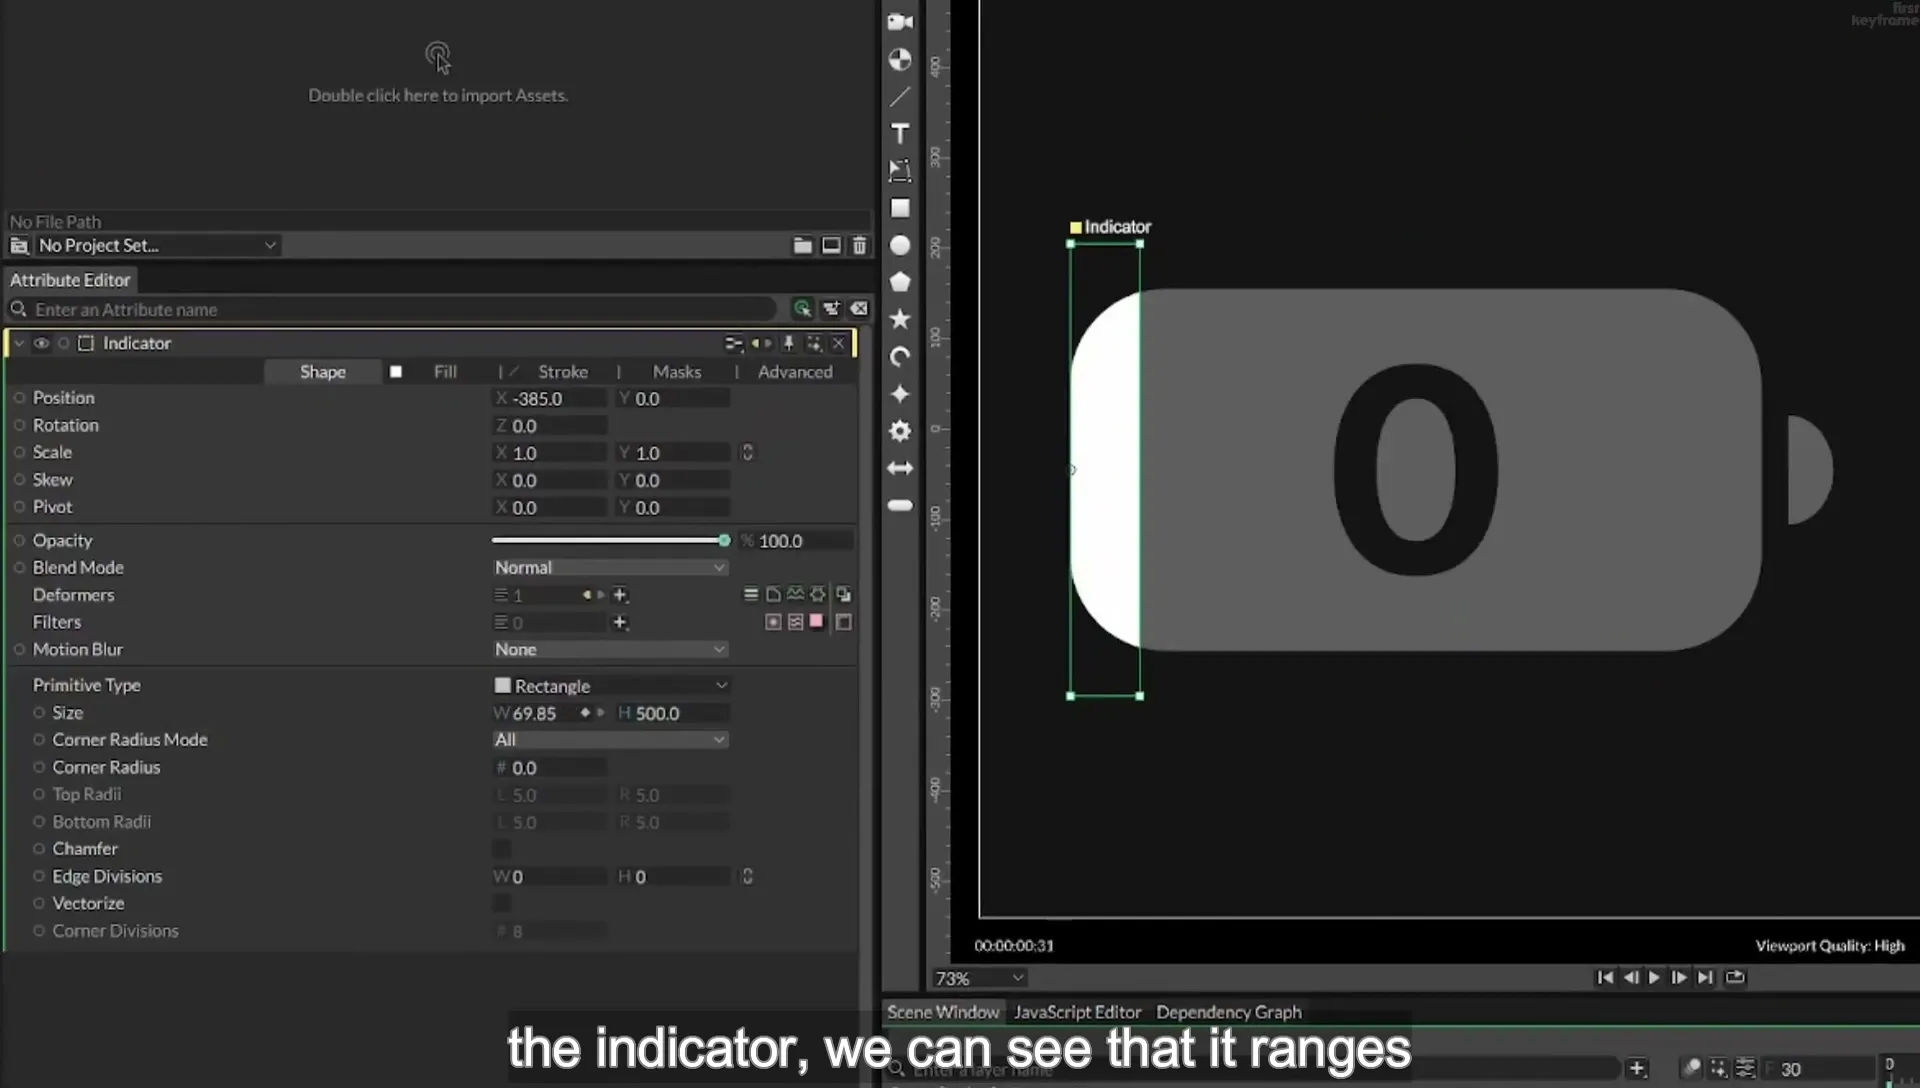Adjust the Opacity slider
Viewport: 1920px width, 1088px height.
(610, 540)
